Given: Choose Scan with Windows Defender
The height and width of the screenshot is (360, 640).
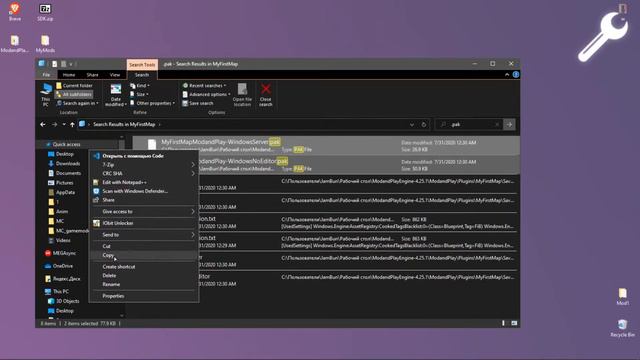Looking at the screenshot, I should pos(144,191).
